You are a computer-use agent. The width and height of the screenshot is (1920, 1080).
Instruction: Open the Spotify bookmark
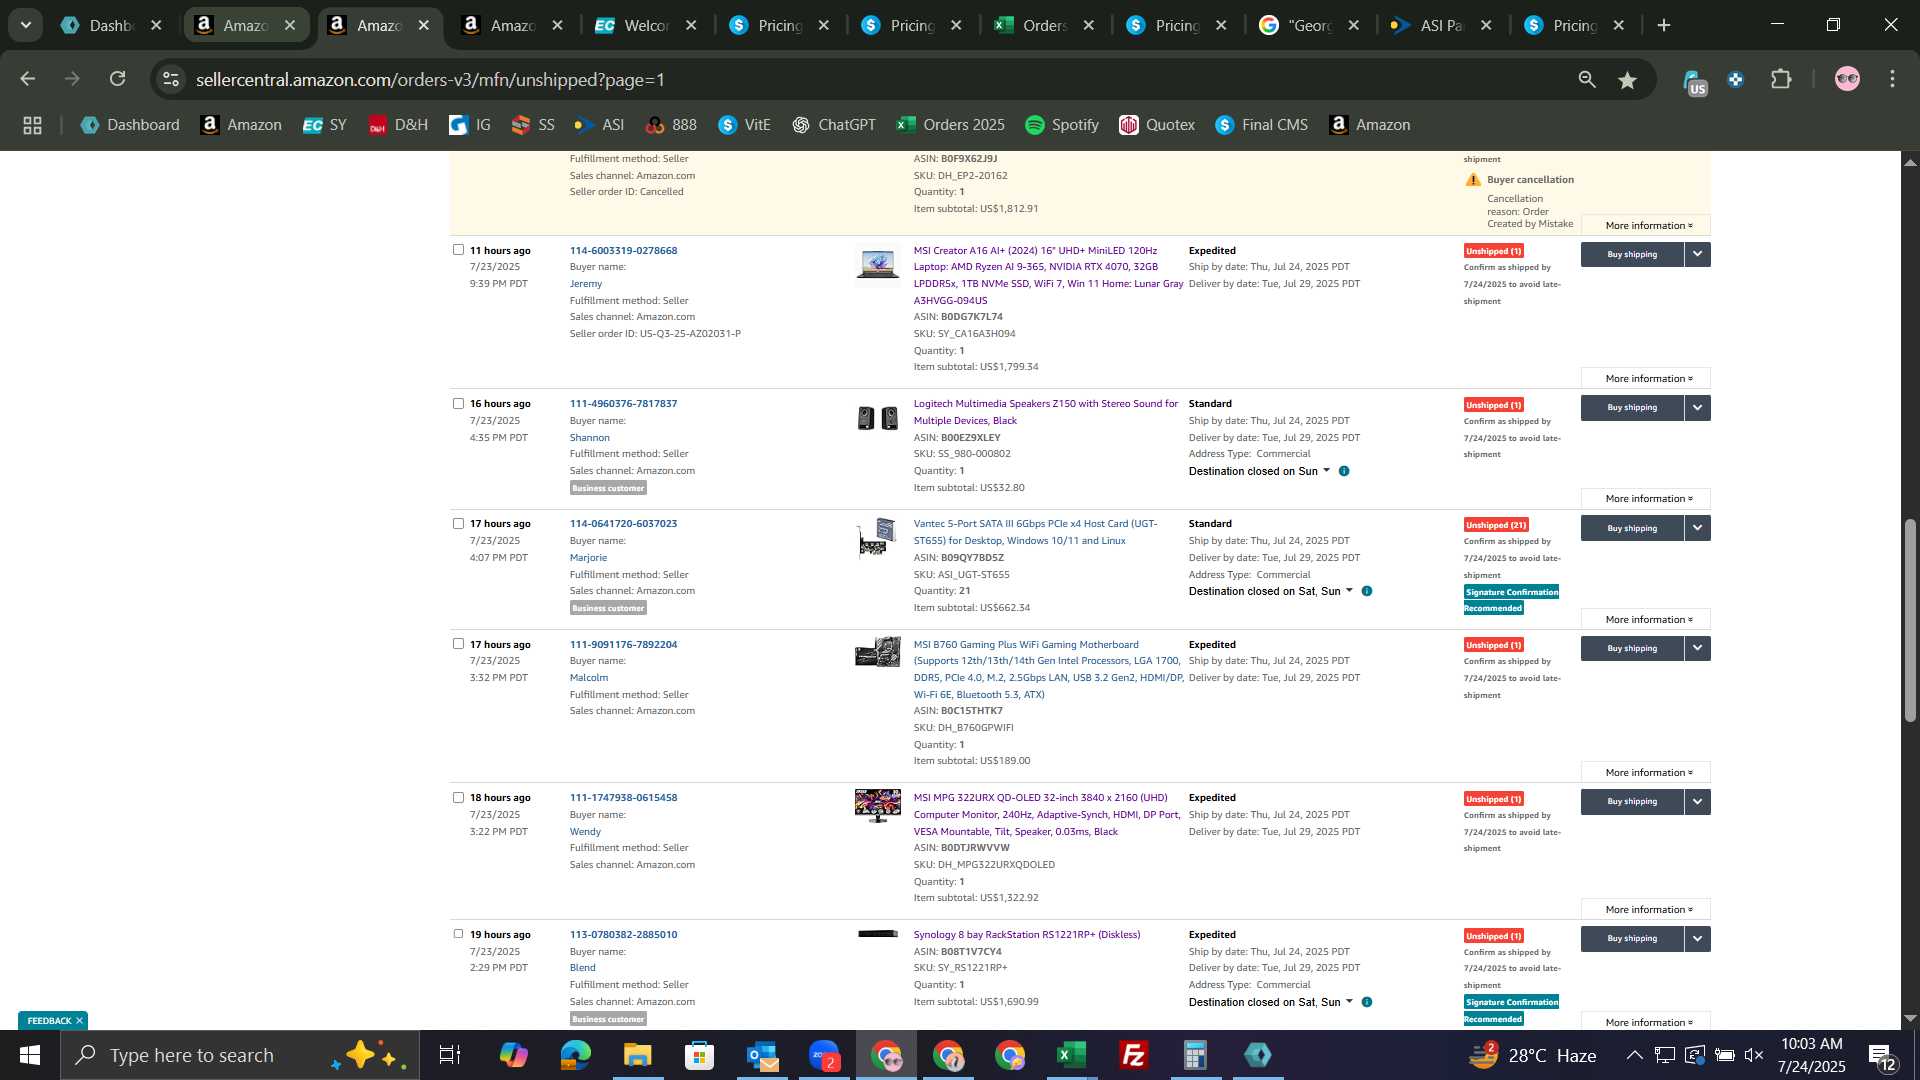tap(1062, 125)
